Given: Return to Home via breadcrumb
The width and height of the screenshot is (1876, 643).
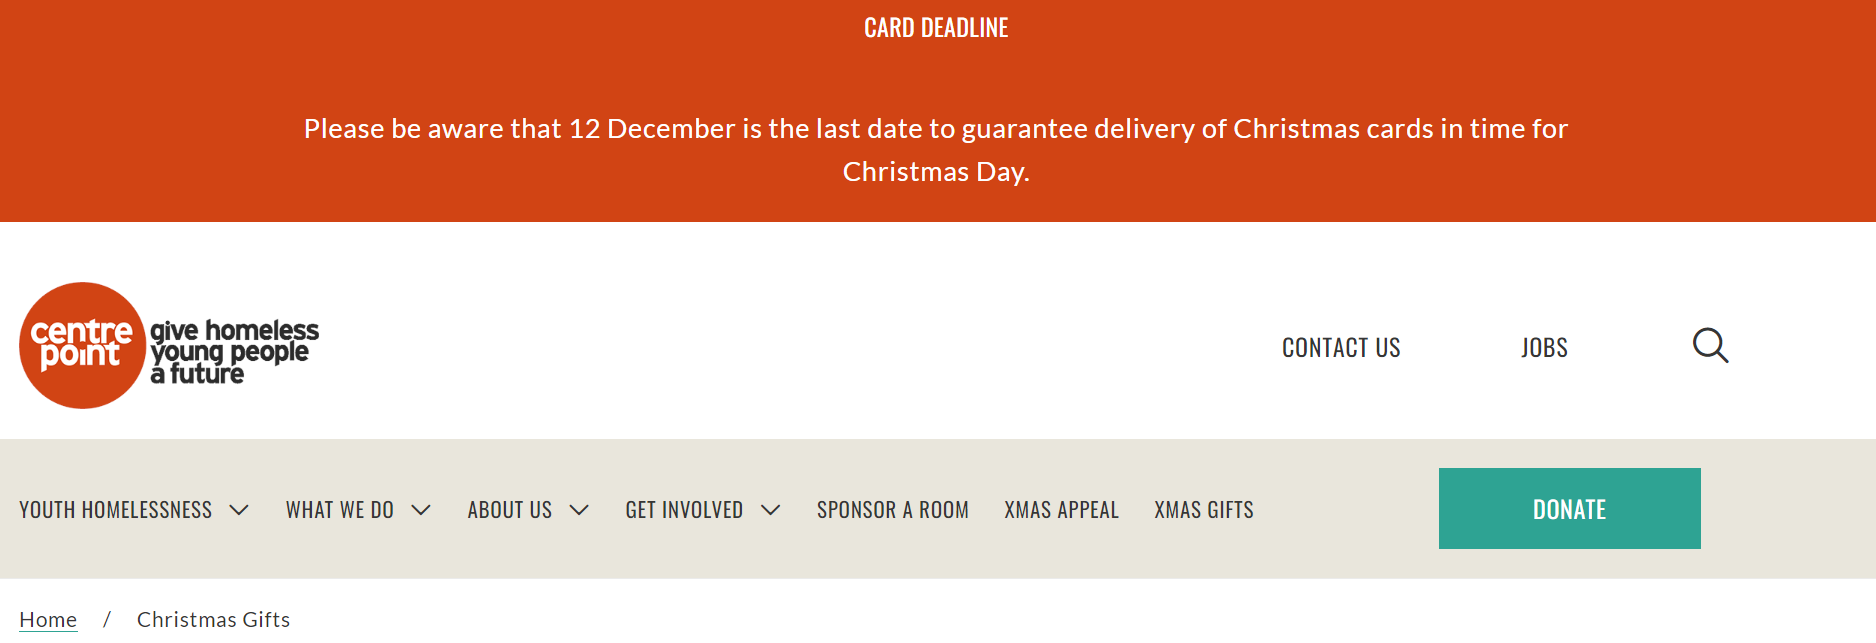Looking at the screenshot, I should pos(48,620).
